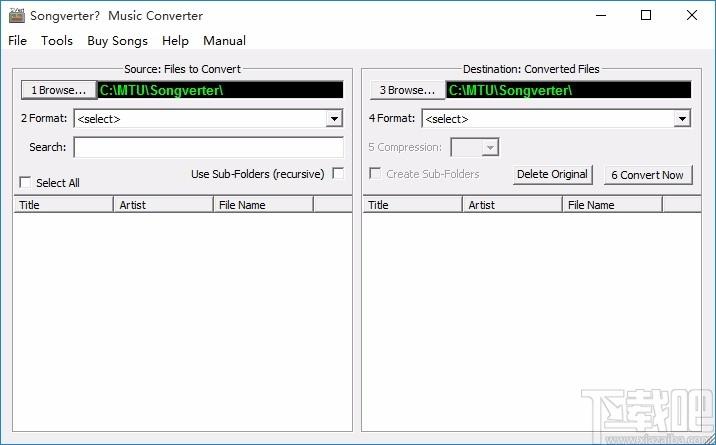Viewport: 716px width, 445px height.
Task: Toggle the Create Sub-Folders checkbox
Action: [375, 173]
